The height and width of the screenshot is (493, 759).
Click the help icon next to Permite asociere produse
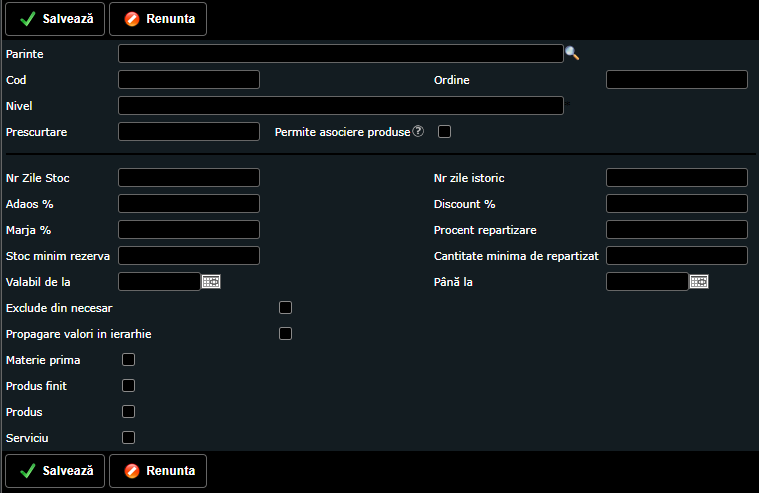418,131
